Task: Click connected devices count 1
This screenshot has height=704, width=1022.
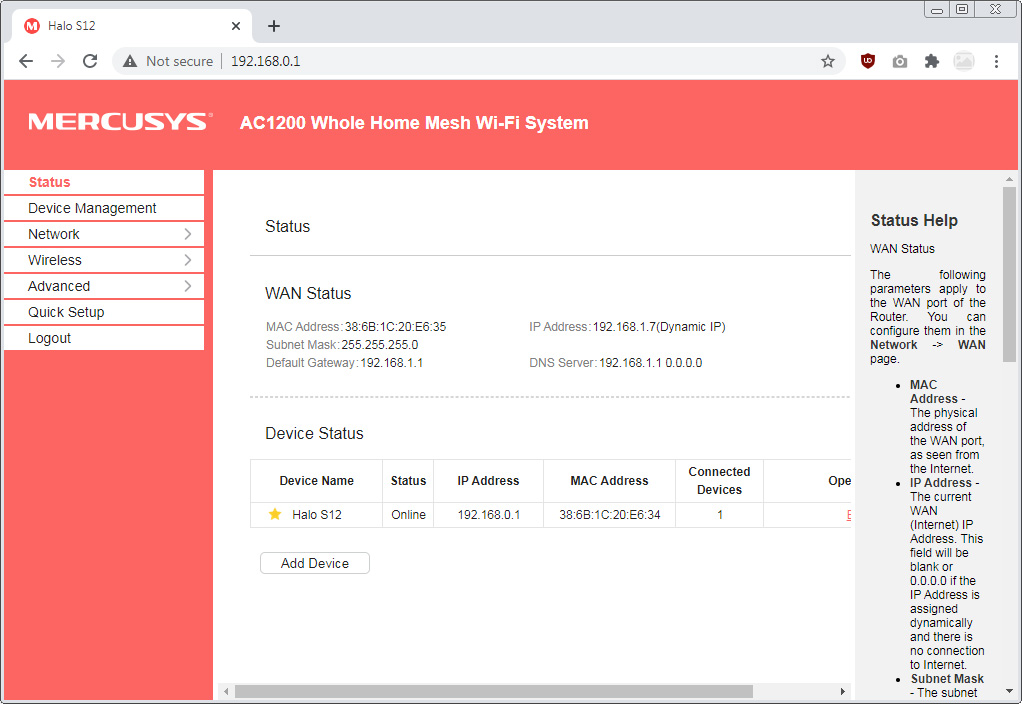Action: pos(720,514)
